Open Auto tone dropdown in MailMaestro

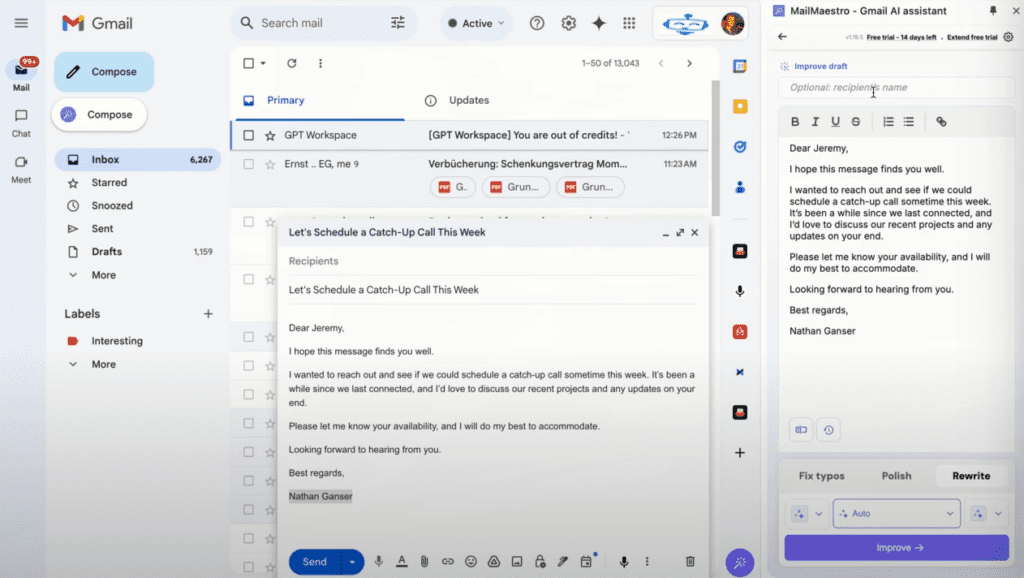pyautogui.click(x=896, y=513)
